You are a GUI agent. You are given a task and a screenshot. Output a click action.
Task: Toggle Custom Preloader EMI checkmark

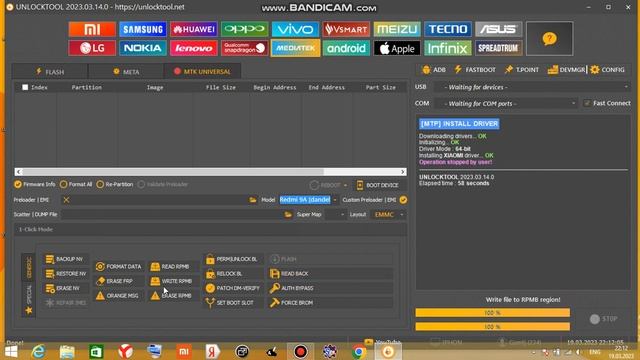coord(403,200)
